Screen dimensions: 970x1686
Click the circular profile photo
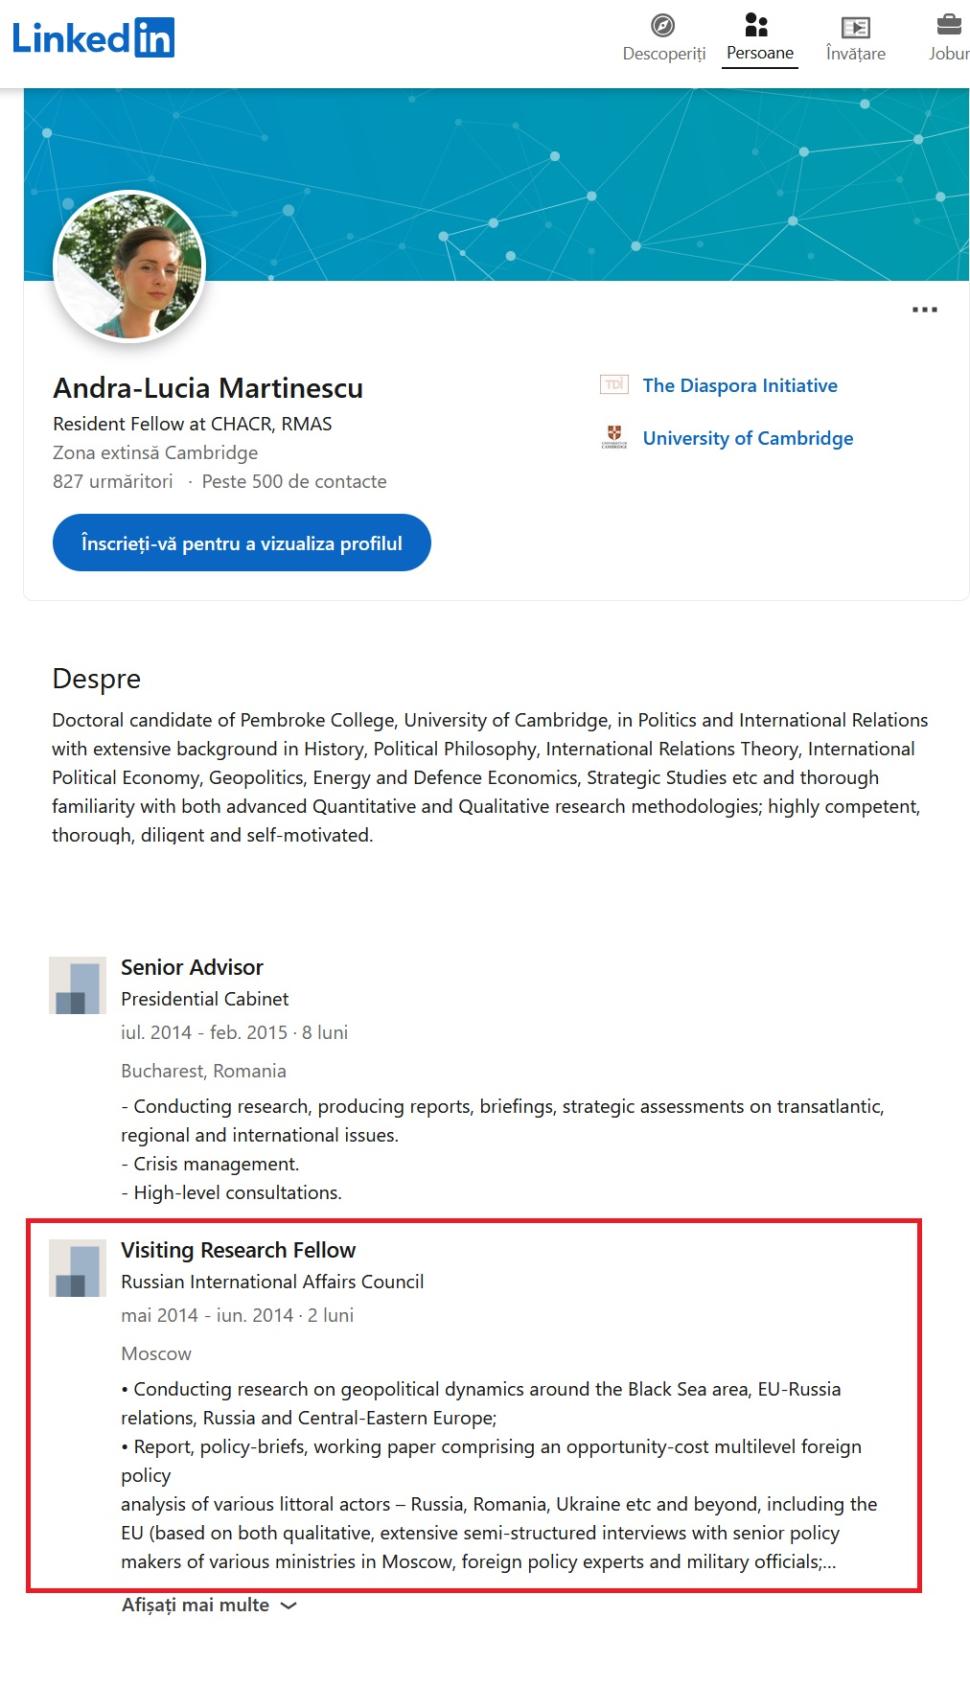click(129, 267)
